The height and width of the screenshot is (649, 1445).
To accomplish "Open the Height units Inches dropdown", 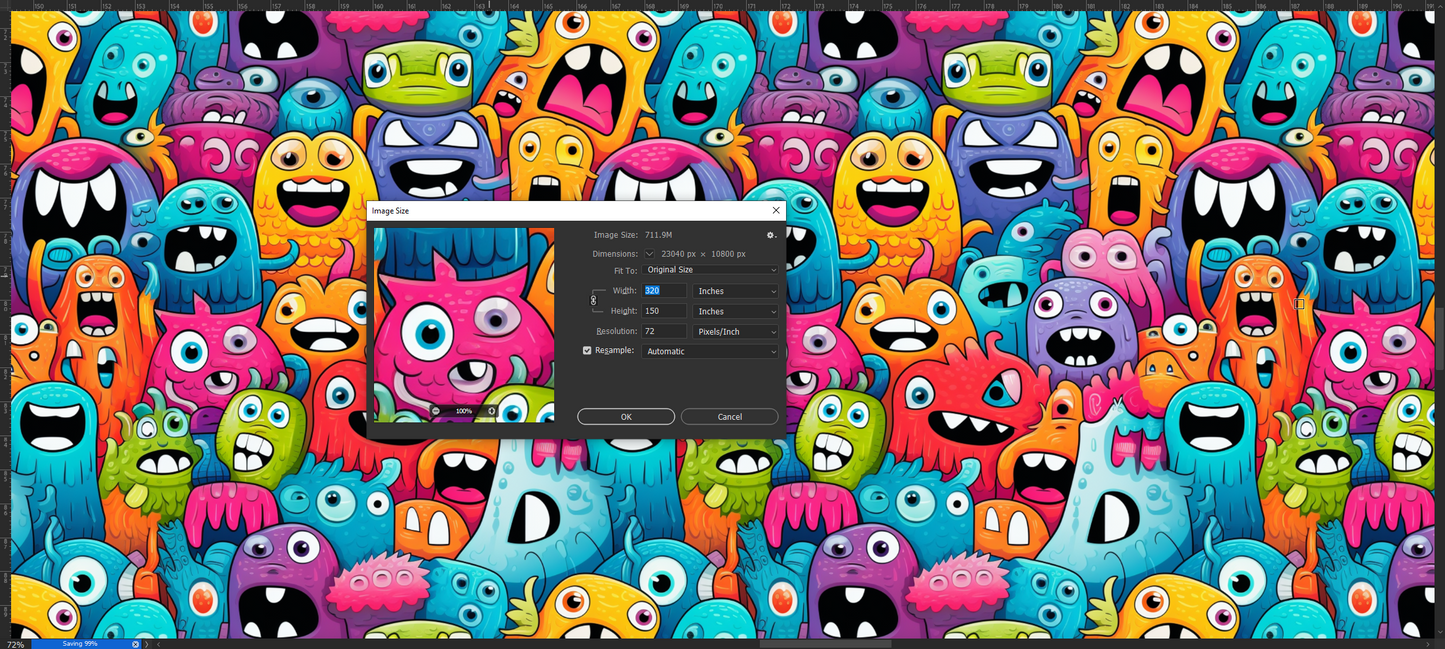I will point(735,311).
